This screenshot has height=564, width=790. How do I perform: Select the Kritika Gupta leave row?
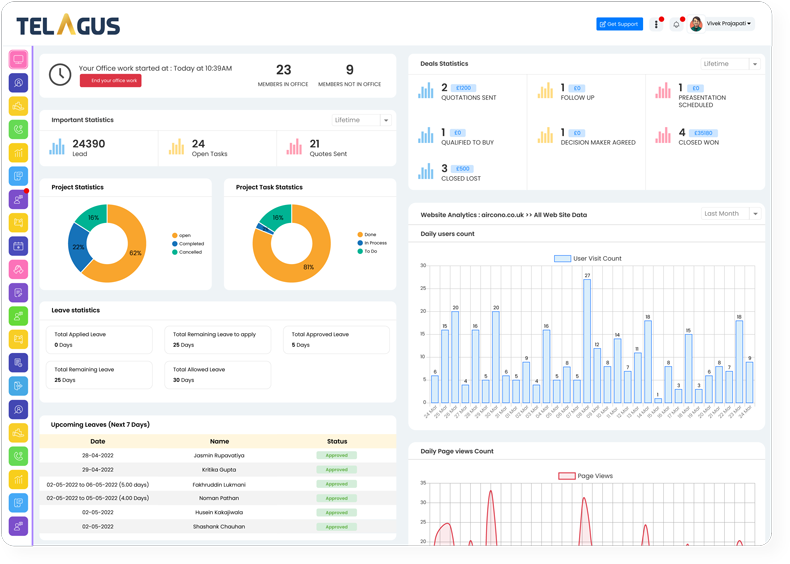(218, 470)
